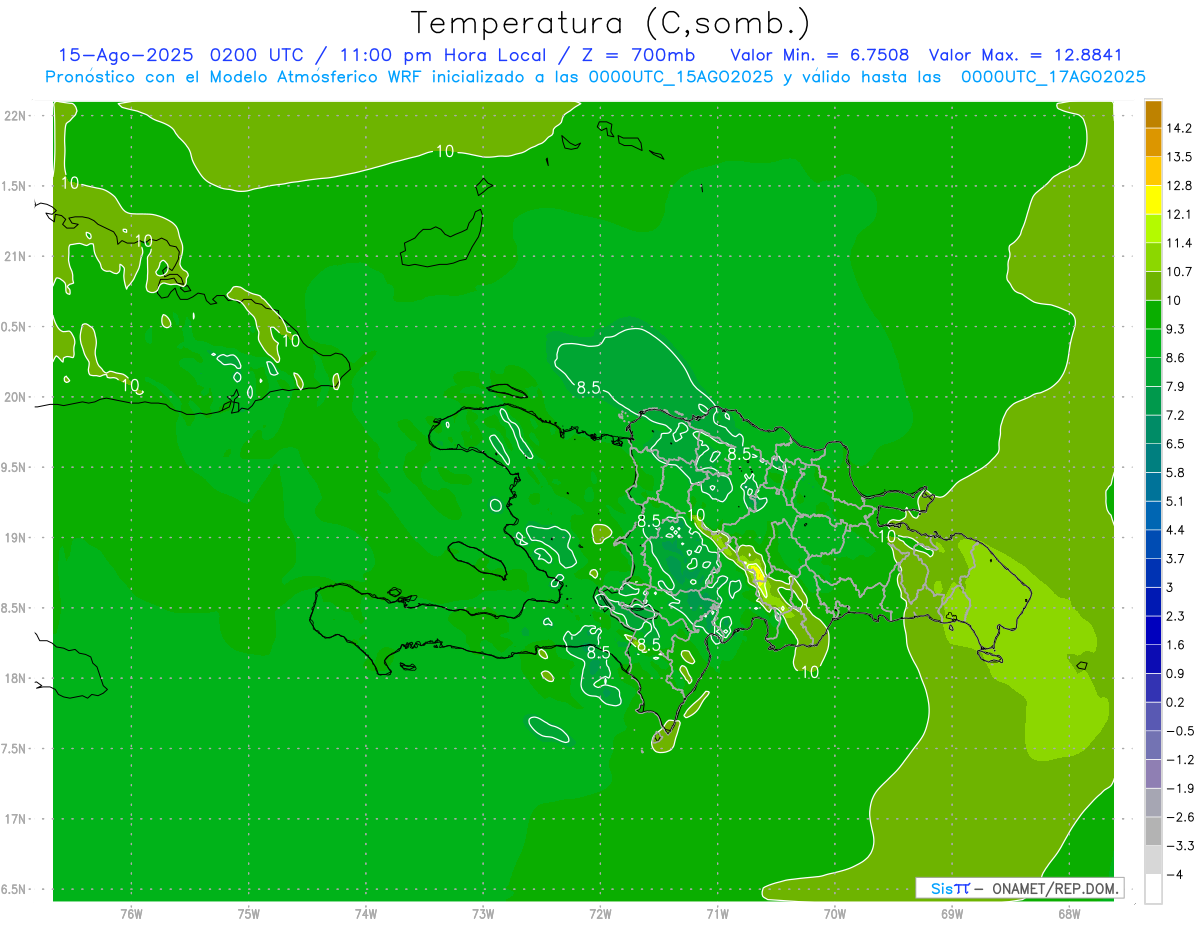1200x927 pixels.
Task: Click the 68W longitude axis label
Action: click(1069, 913)
